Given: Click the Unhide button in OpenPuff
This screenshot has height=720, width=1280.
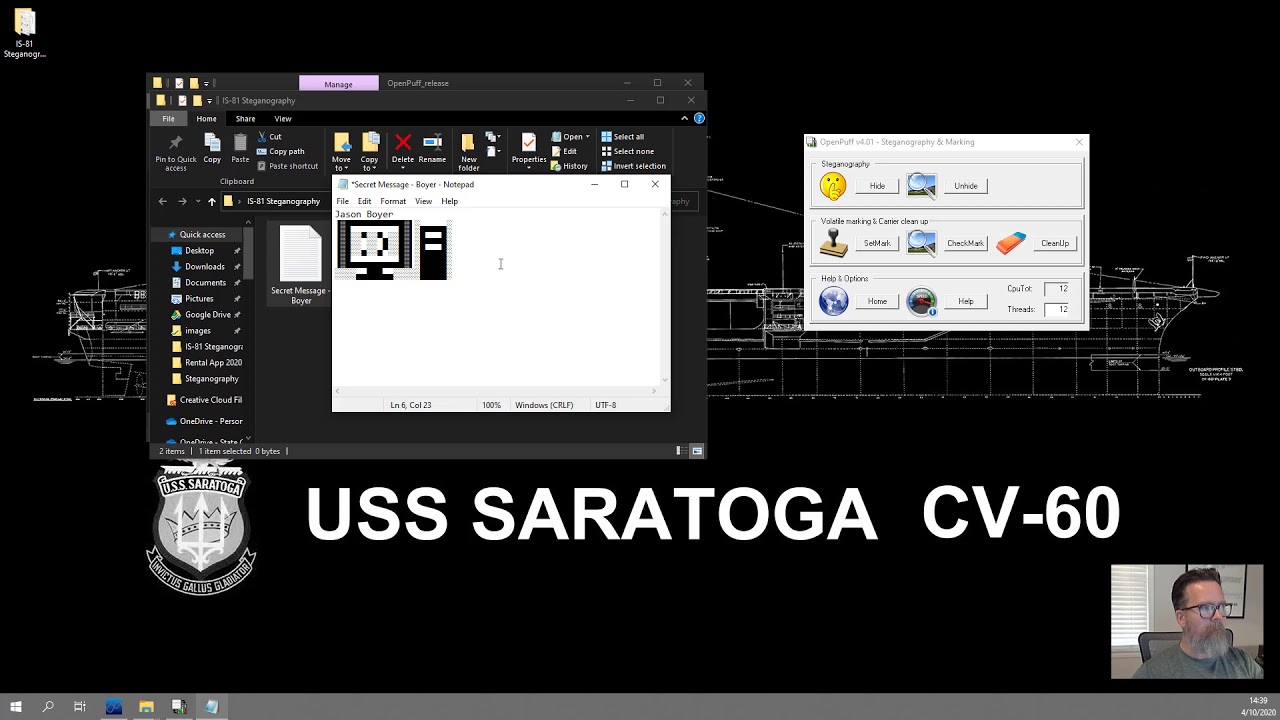Looking at the screenshot, I should pos(966,186).
